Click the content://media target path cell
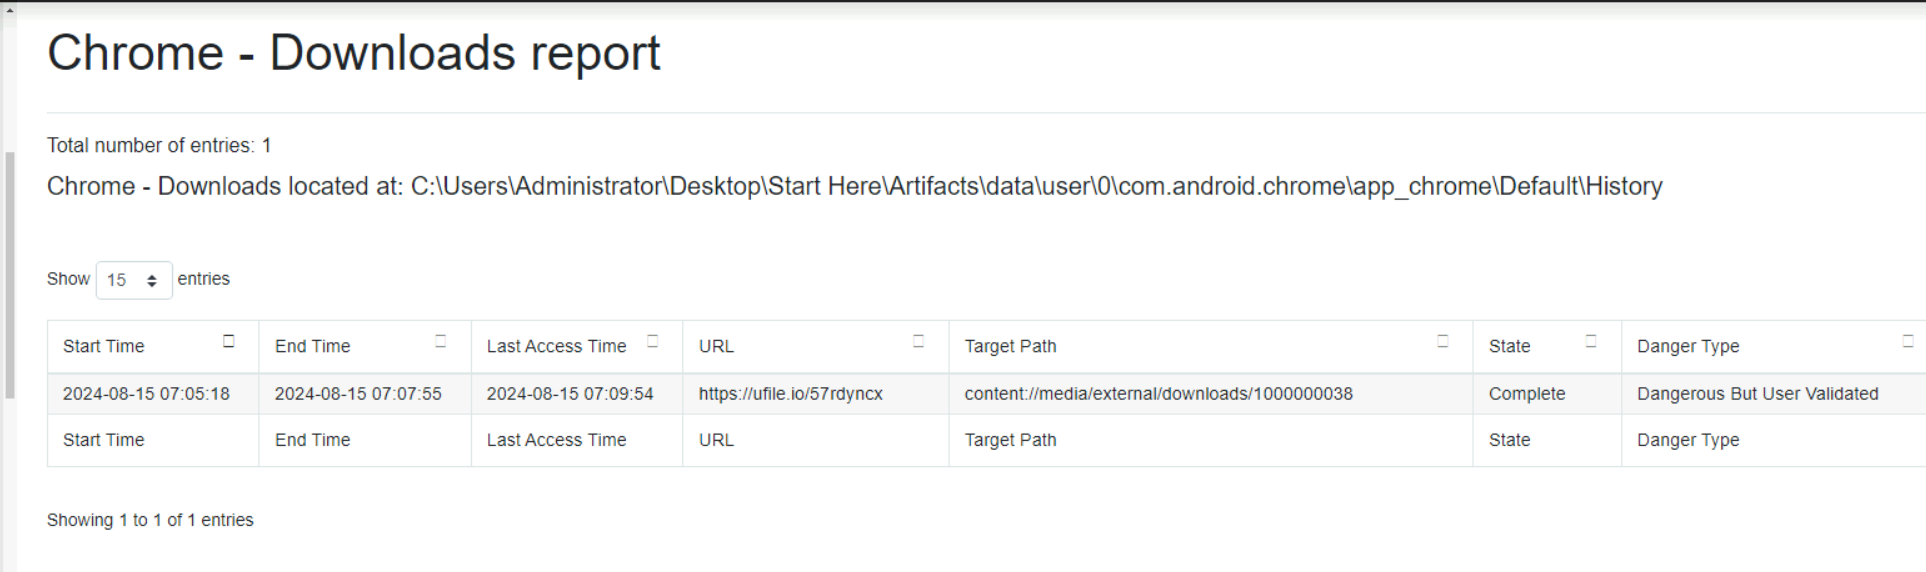 pyautogui.click(x=1158, y=394)
